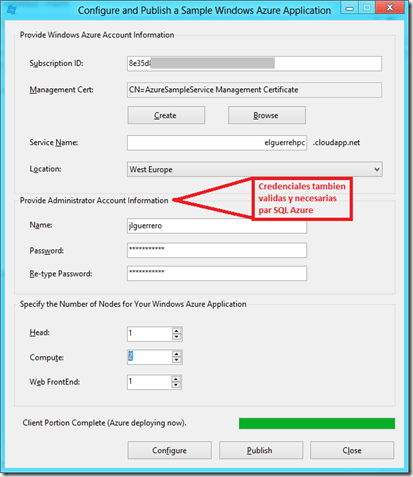Click the Management Cert text field
The height and width of the screenshot is (477, 413).
(254, 90)
